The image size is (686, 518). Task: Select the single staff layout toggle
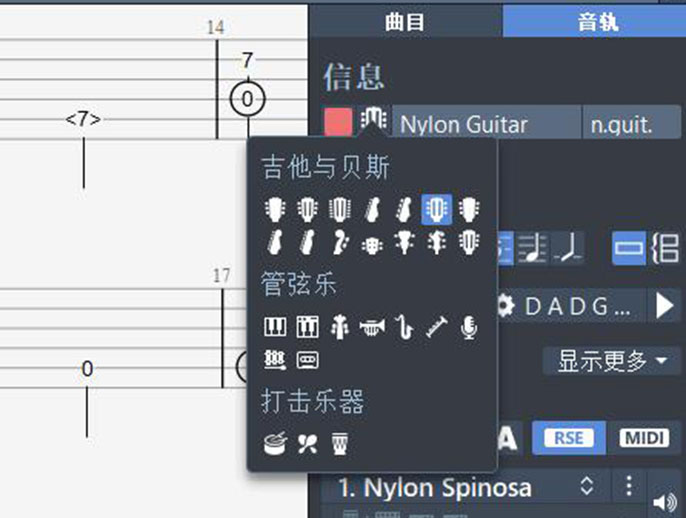point(629,248)
